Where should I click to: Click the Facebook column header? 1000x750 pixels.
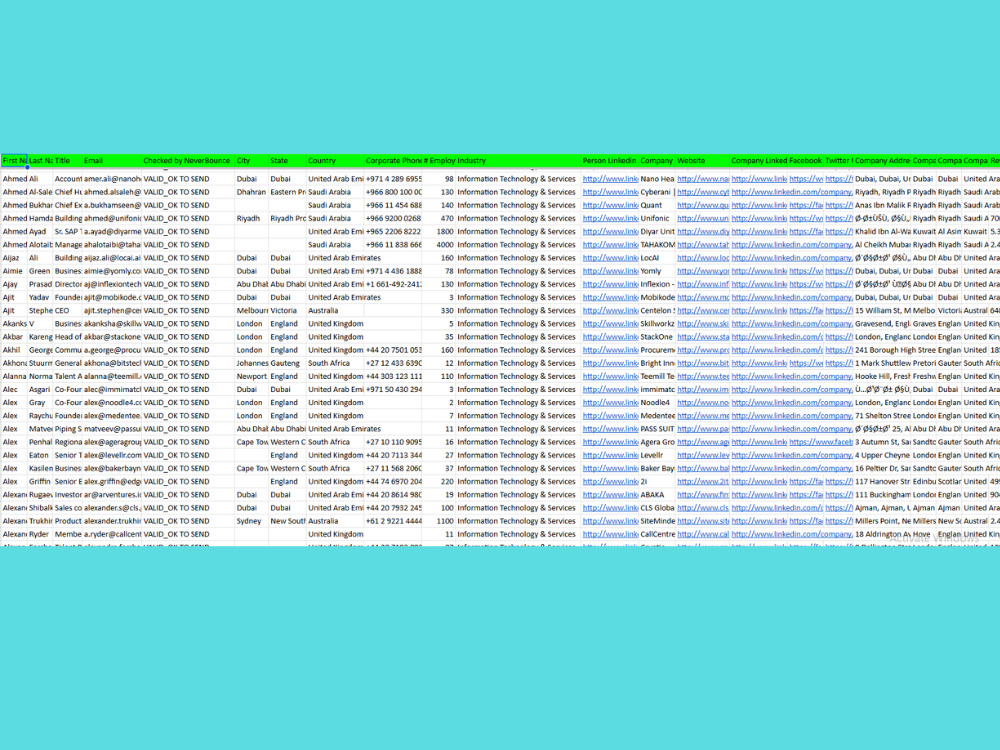point(805,161)
